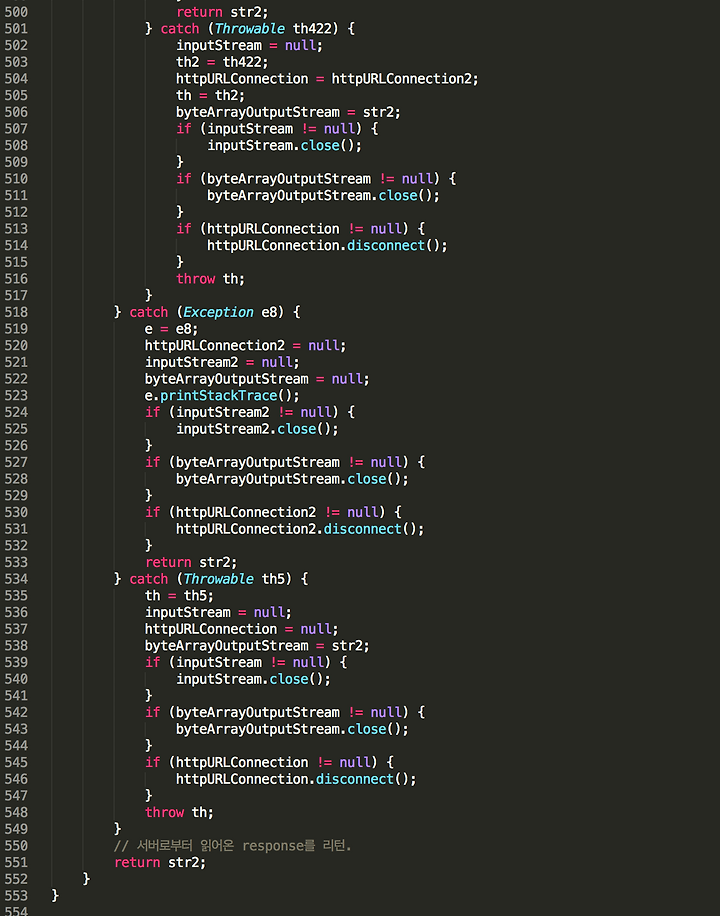Click "if (httpURLConnection2 != null)" condition
Screen dimensions: 720x916
coord(273,512)
